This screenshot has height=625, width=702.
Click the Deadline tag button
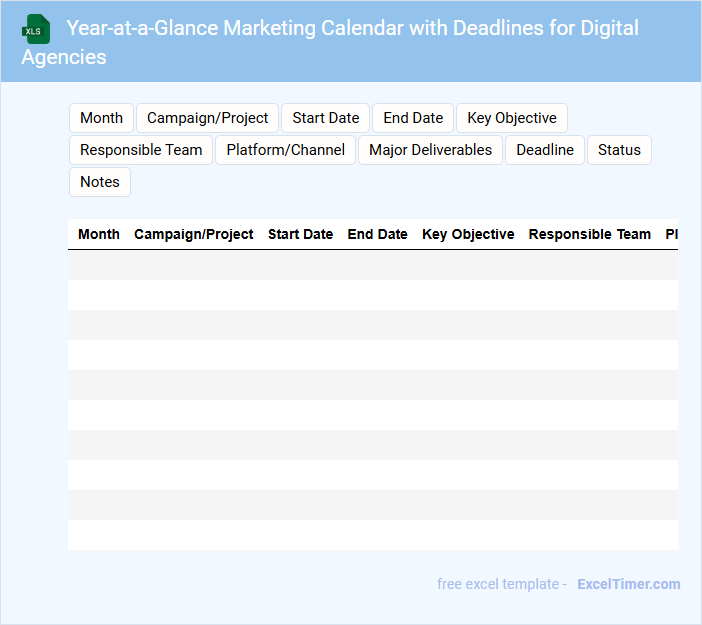[x=545, y=150]
